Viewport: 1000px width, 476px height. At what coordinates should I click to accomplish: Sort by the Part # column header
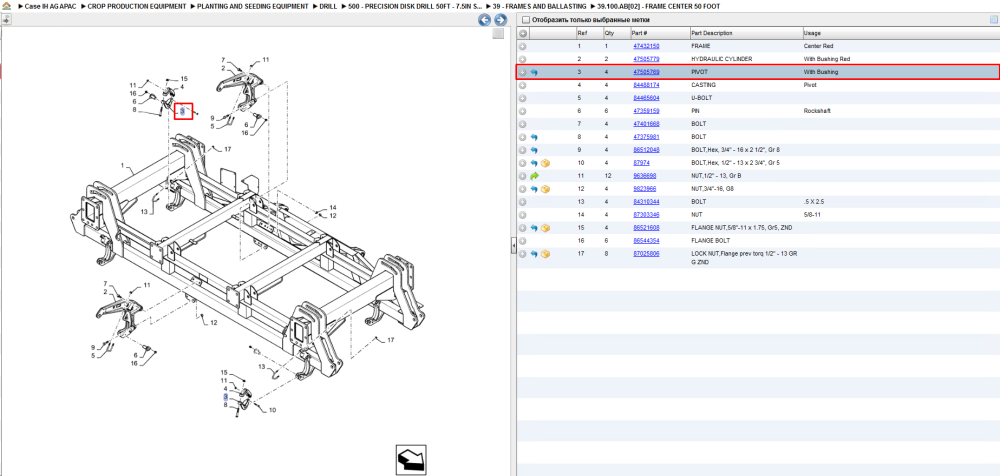640,33
